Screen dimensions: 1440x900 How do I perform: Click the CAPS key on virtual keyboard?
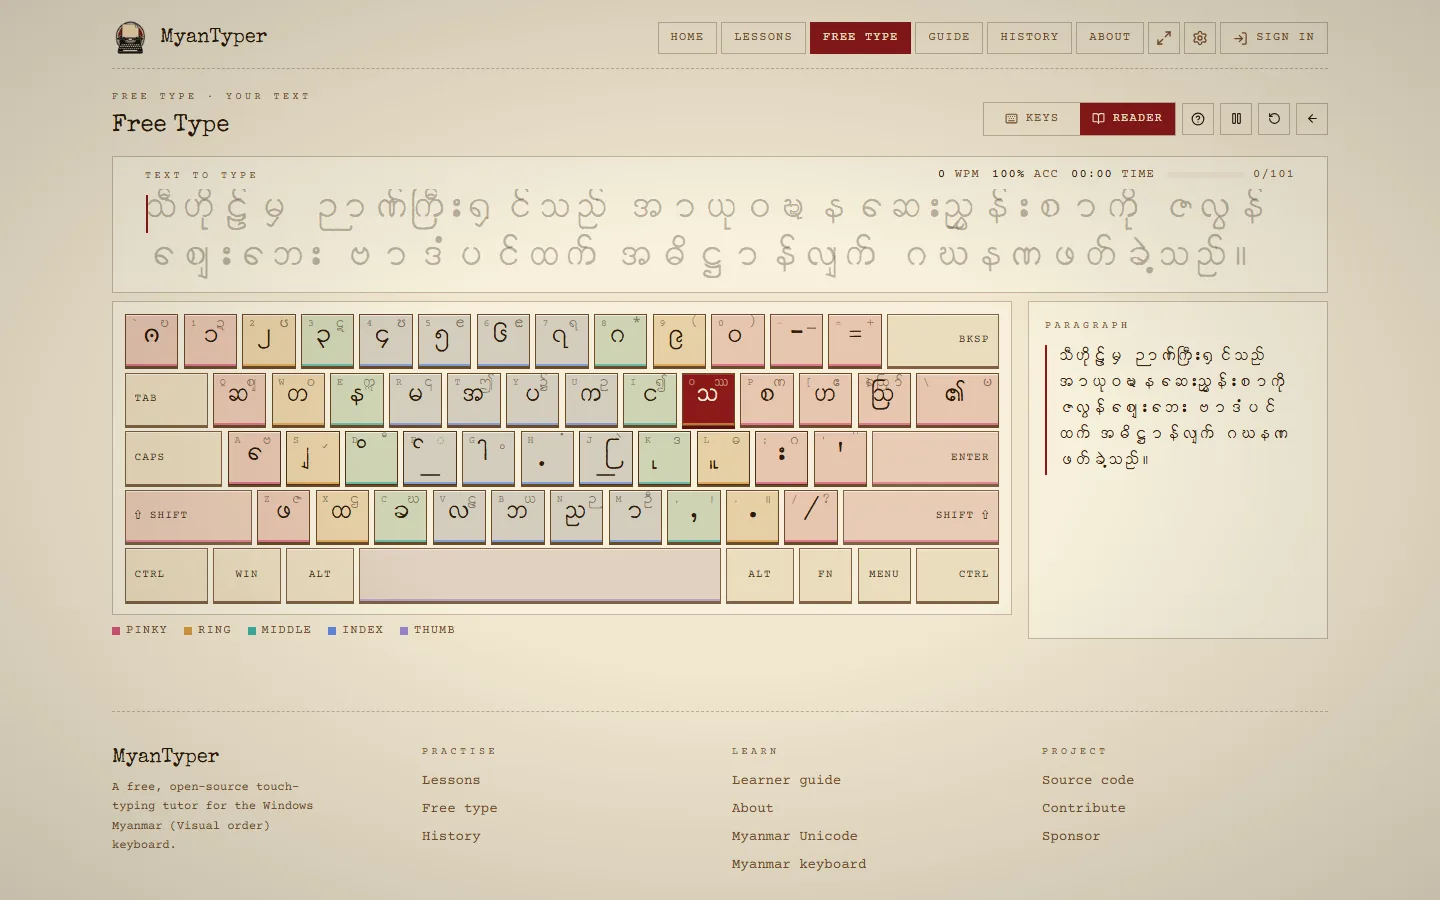[x=173, y=458]
